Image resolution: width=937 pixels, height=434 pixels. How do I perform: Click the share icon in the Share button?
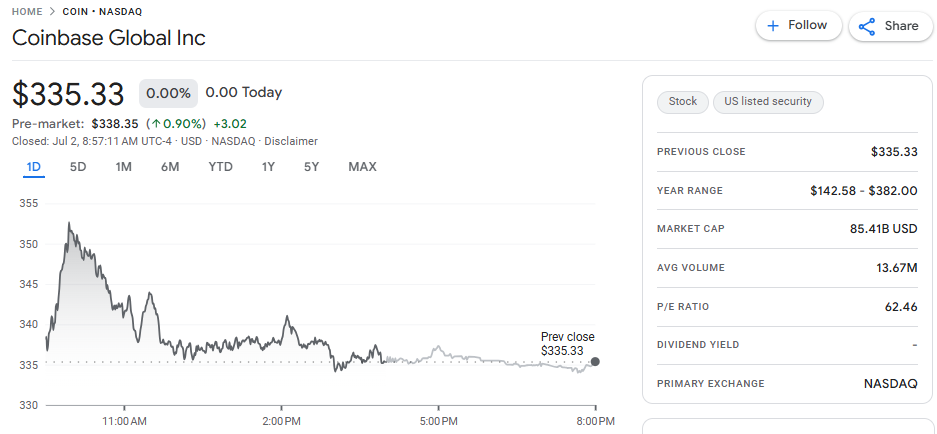tap(866, 26)
